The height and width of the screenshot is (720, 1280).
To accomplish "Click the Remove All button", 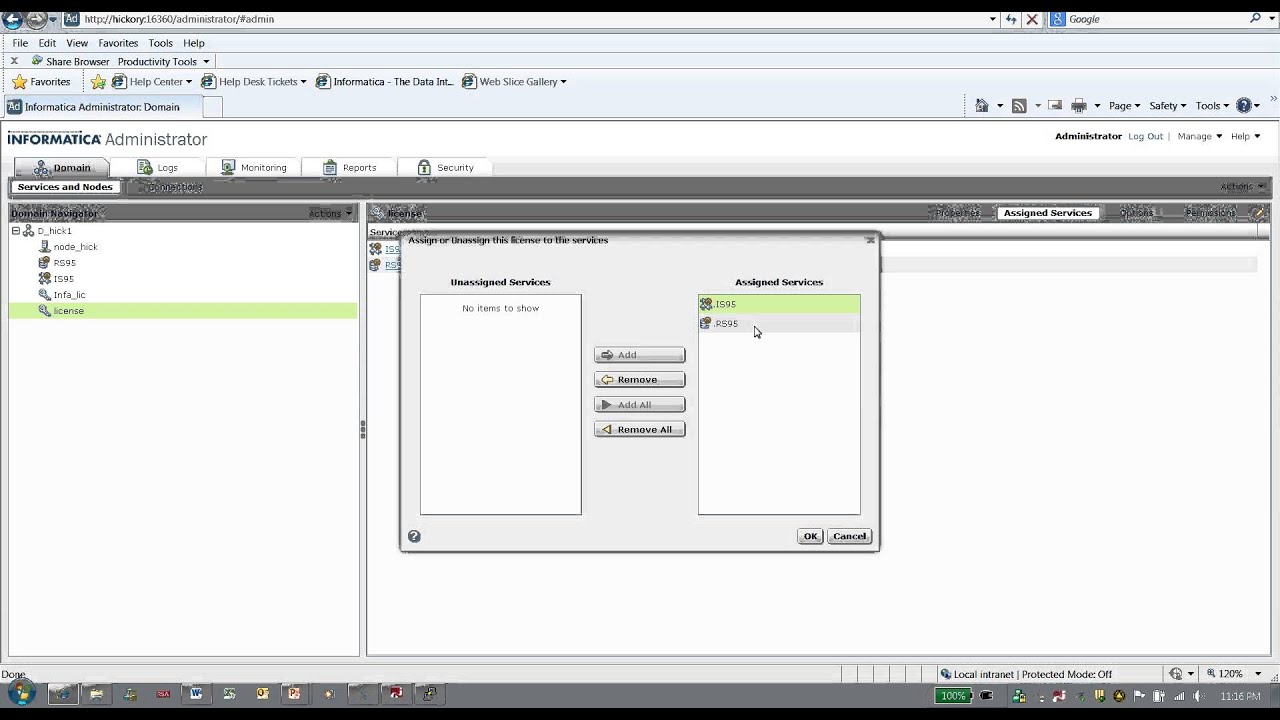I will (x=639, y=430).
